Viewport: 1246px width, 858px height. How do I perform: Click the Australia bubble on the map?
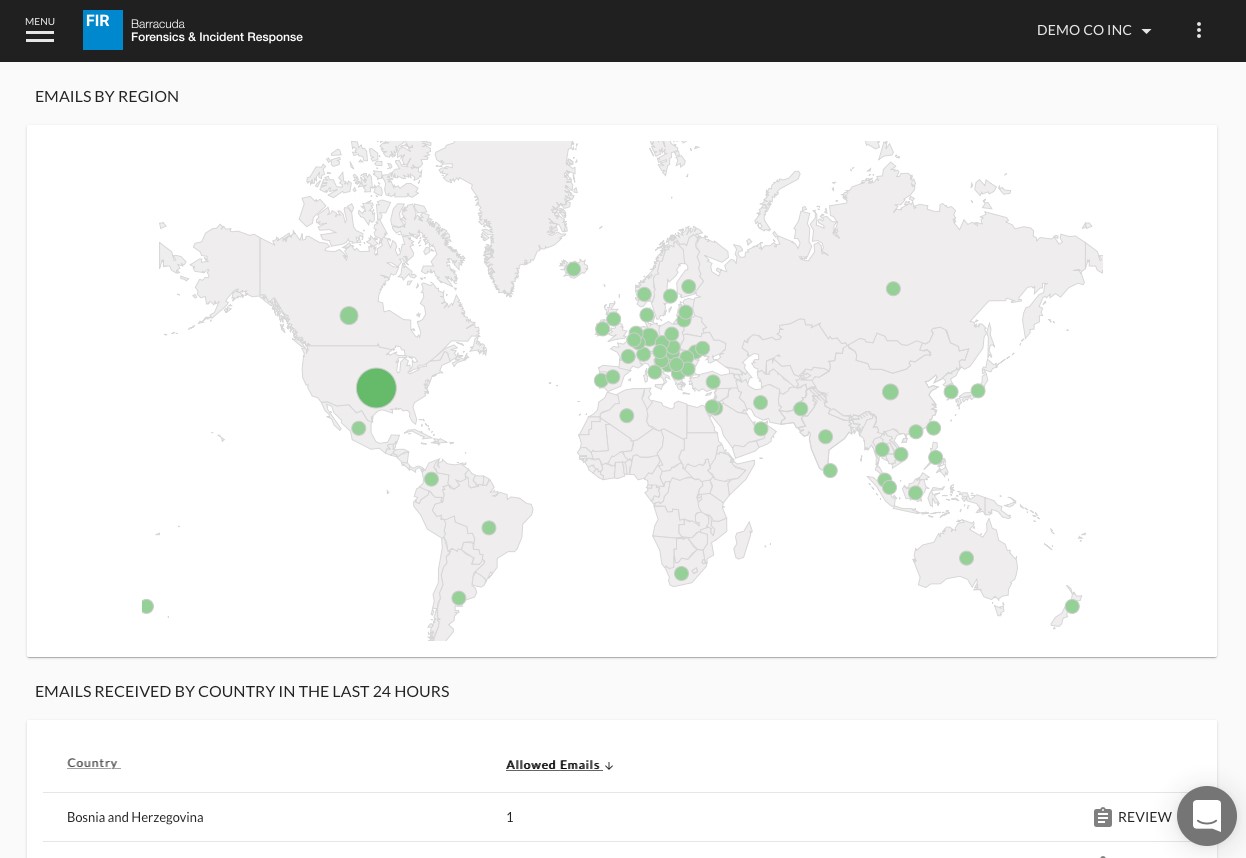coord(966,558)
